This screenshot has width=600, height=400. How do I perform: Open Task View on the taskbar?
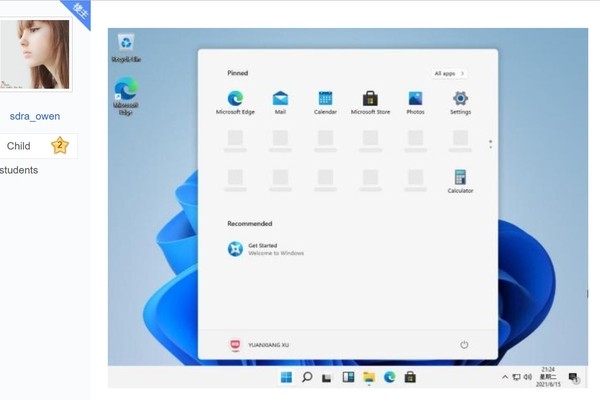click(326, 378)
